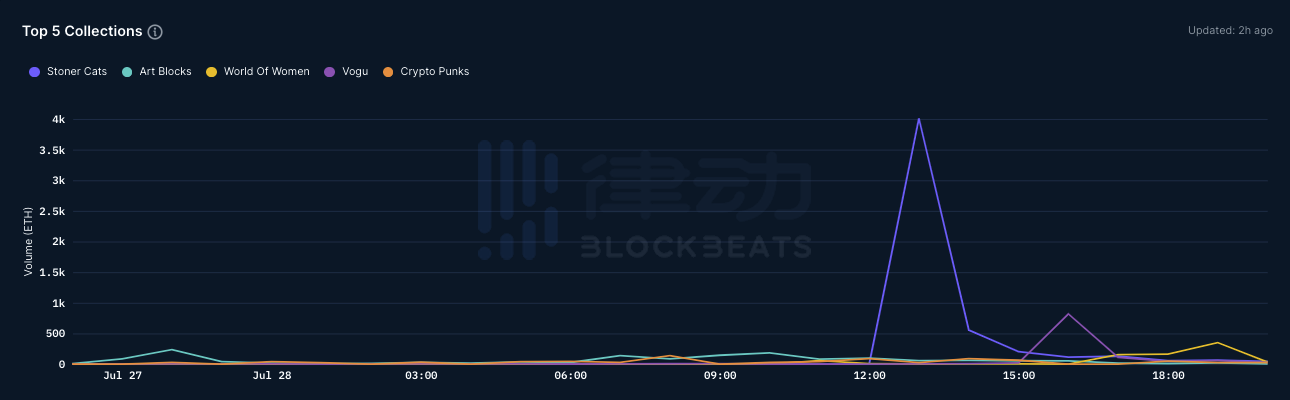This screenshot has width=1290, height=400.
Task: Click the Crypto Punks legend label
Action: tap(434, 72)
